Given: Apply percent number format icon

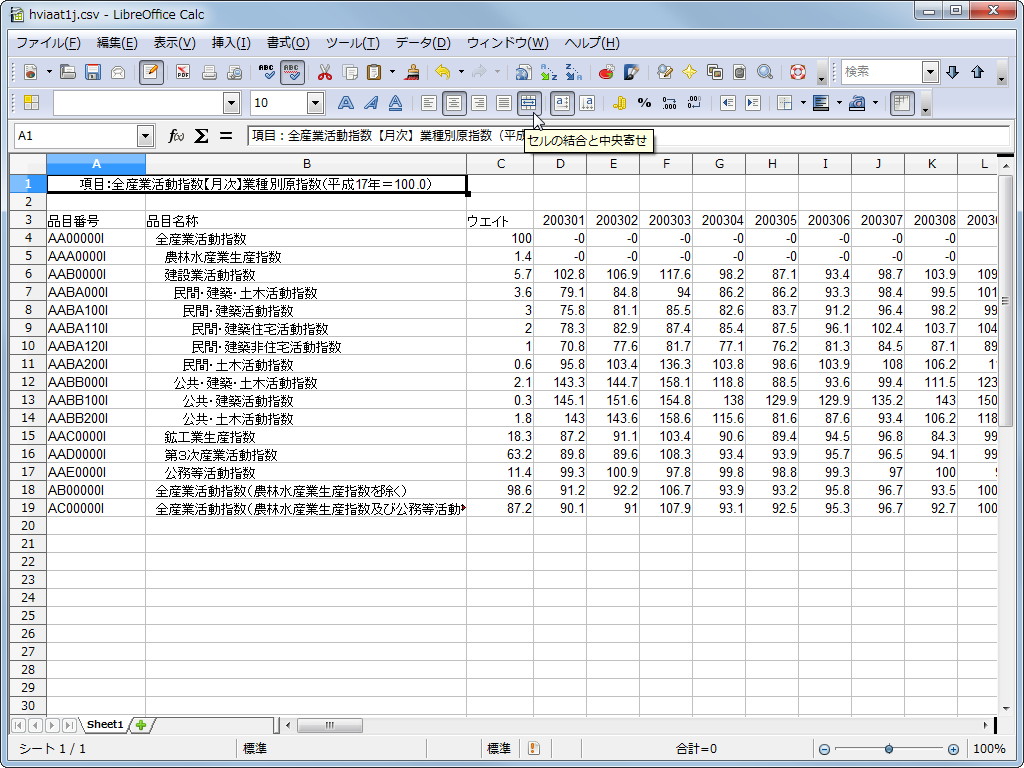Looking at the screenshot, I should (x=645, y=103).
